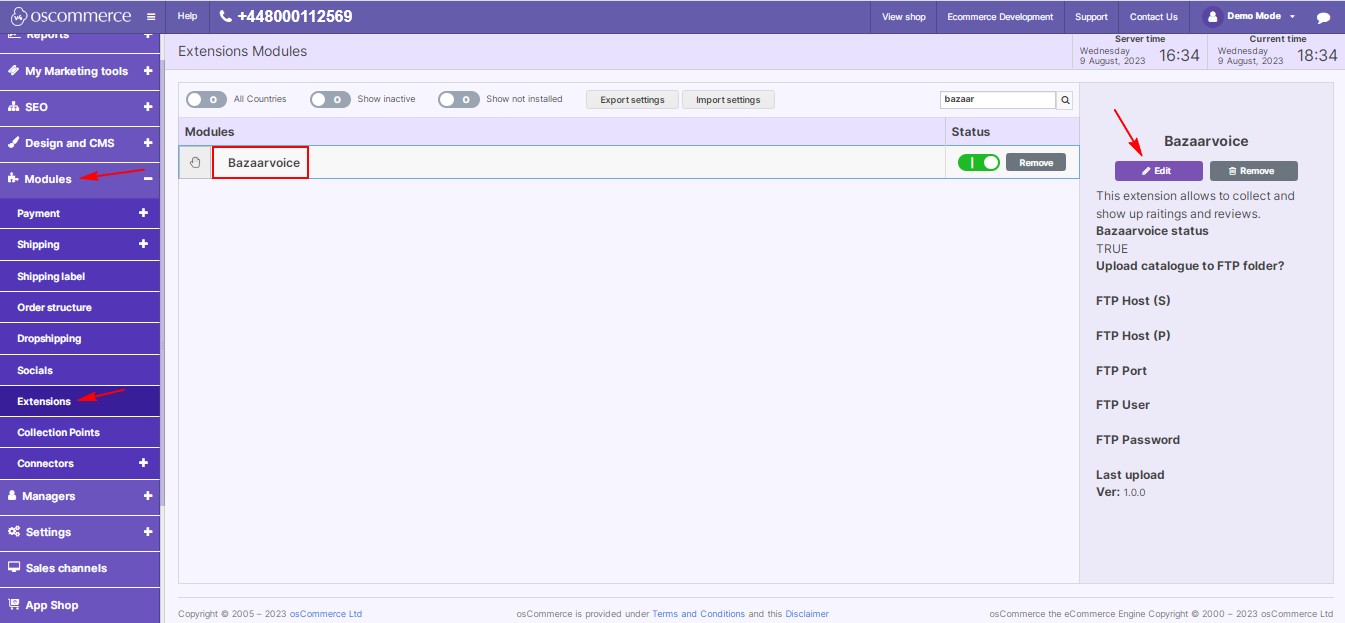The width and height of the screenshot is (1345, 623).
Task: Expand the SEO menu plus sign
Action: click(x=148, y=107)
